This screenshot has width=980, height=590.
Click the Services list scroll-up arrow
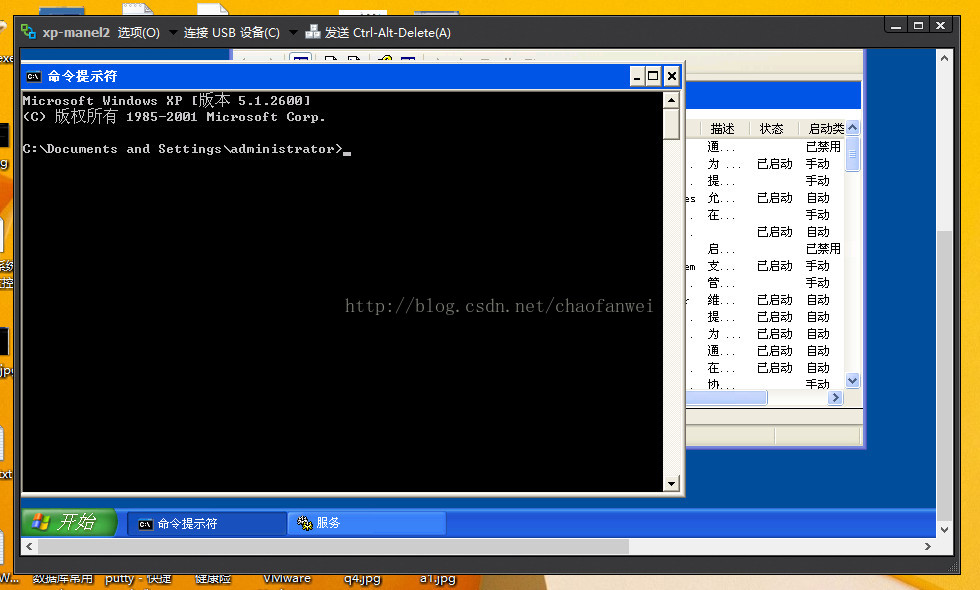pos(852,128)
